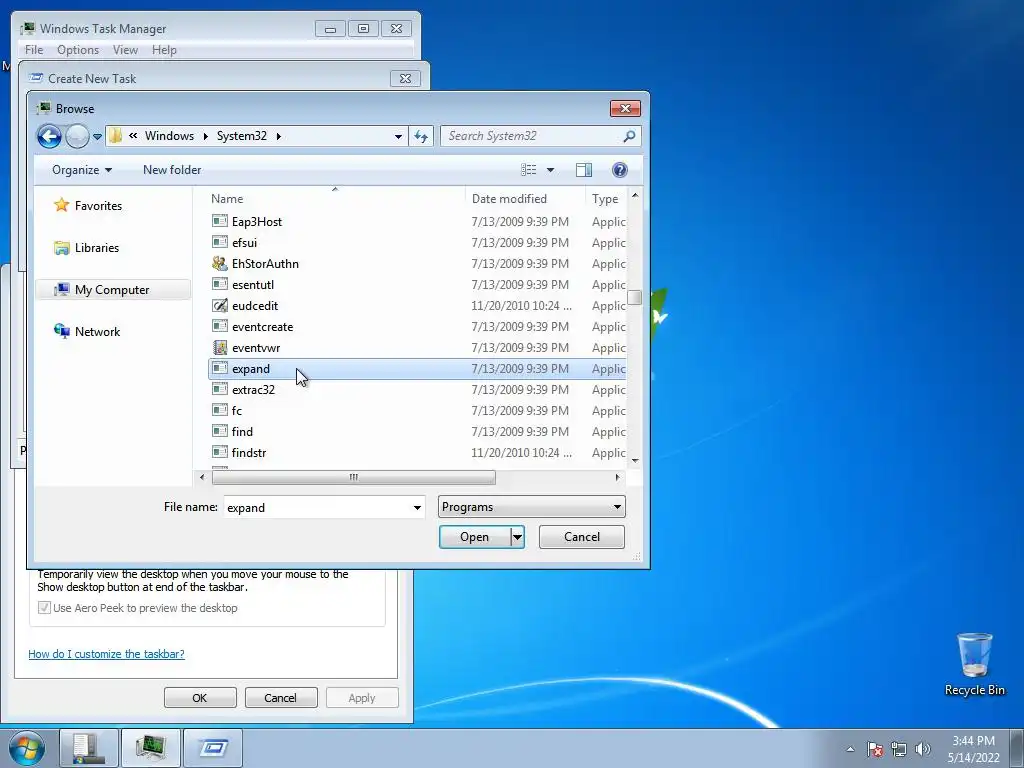This screenshot has height=768, width=1024.
Task: Expand the arrow after Windows breadcrumb
Action: click(x=205, y=136)
